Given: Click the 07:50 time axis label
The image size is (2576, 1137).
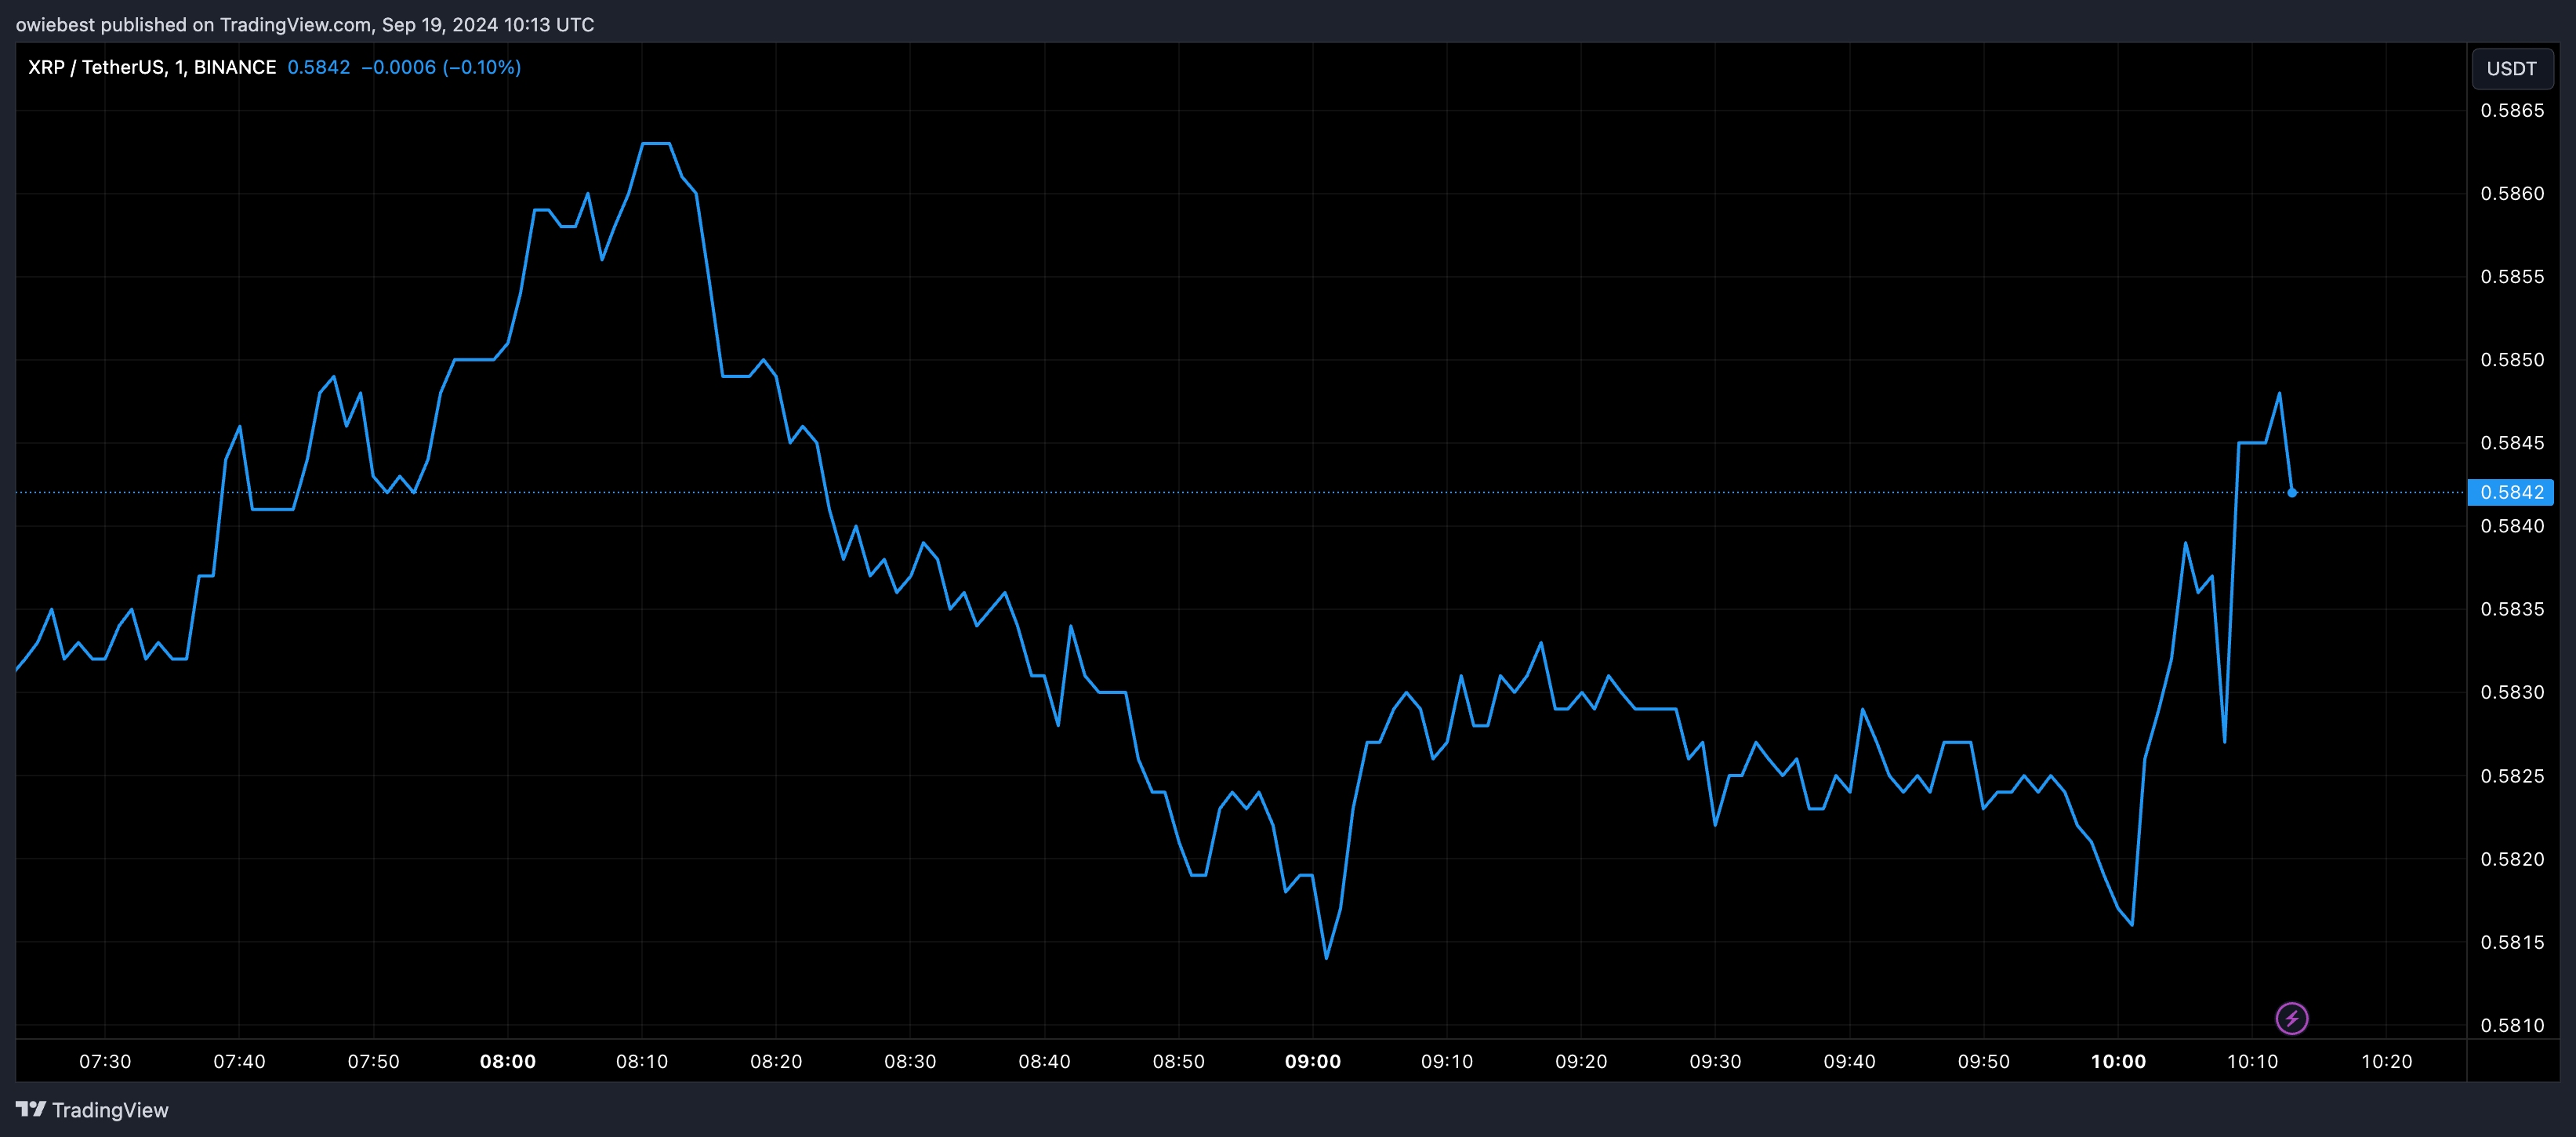Looking at the screenshot, I should 373,1061.
